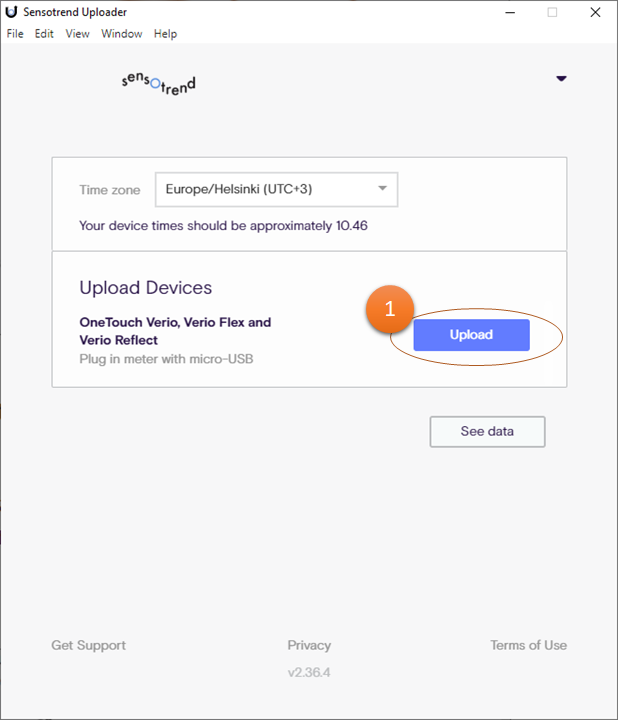Maximize the Sensotrend Uploader window
This screenshot has height=720, width=618.
click(552, 12)
